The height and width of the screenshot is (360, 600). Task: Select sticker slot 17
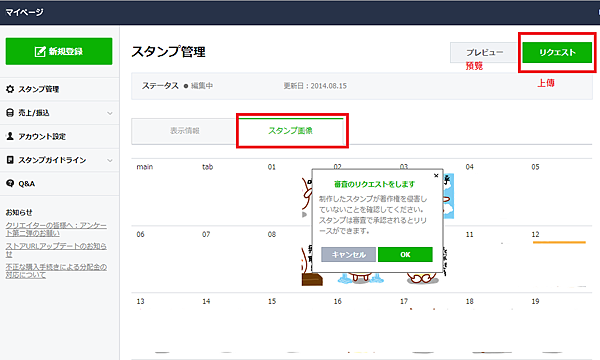click(x=427, y=326)
